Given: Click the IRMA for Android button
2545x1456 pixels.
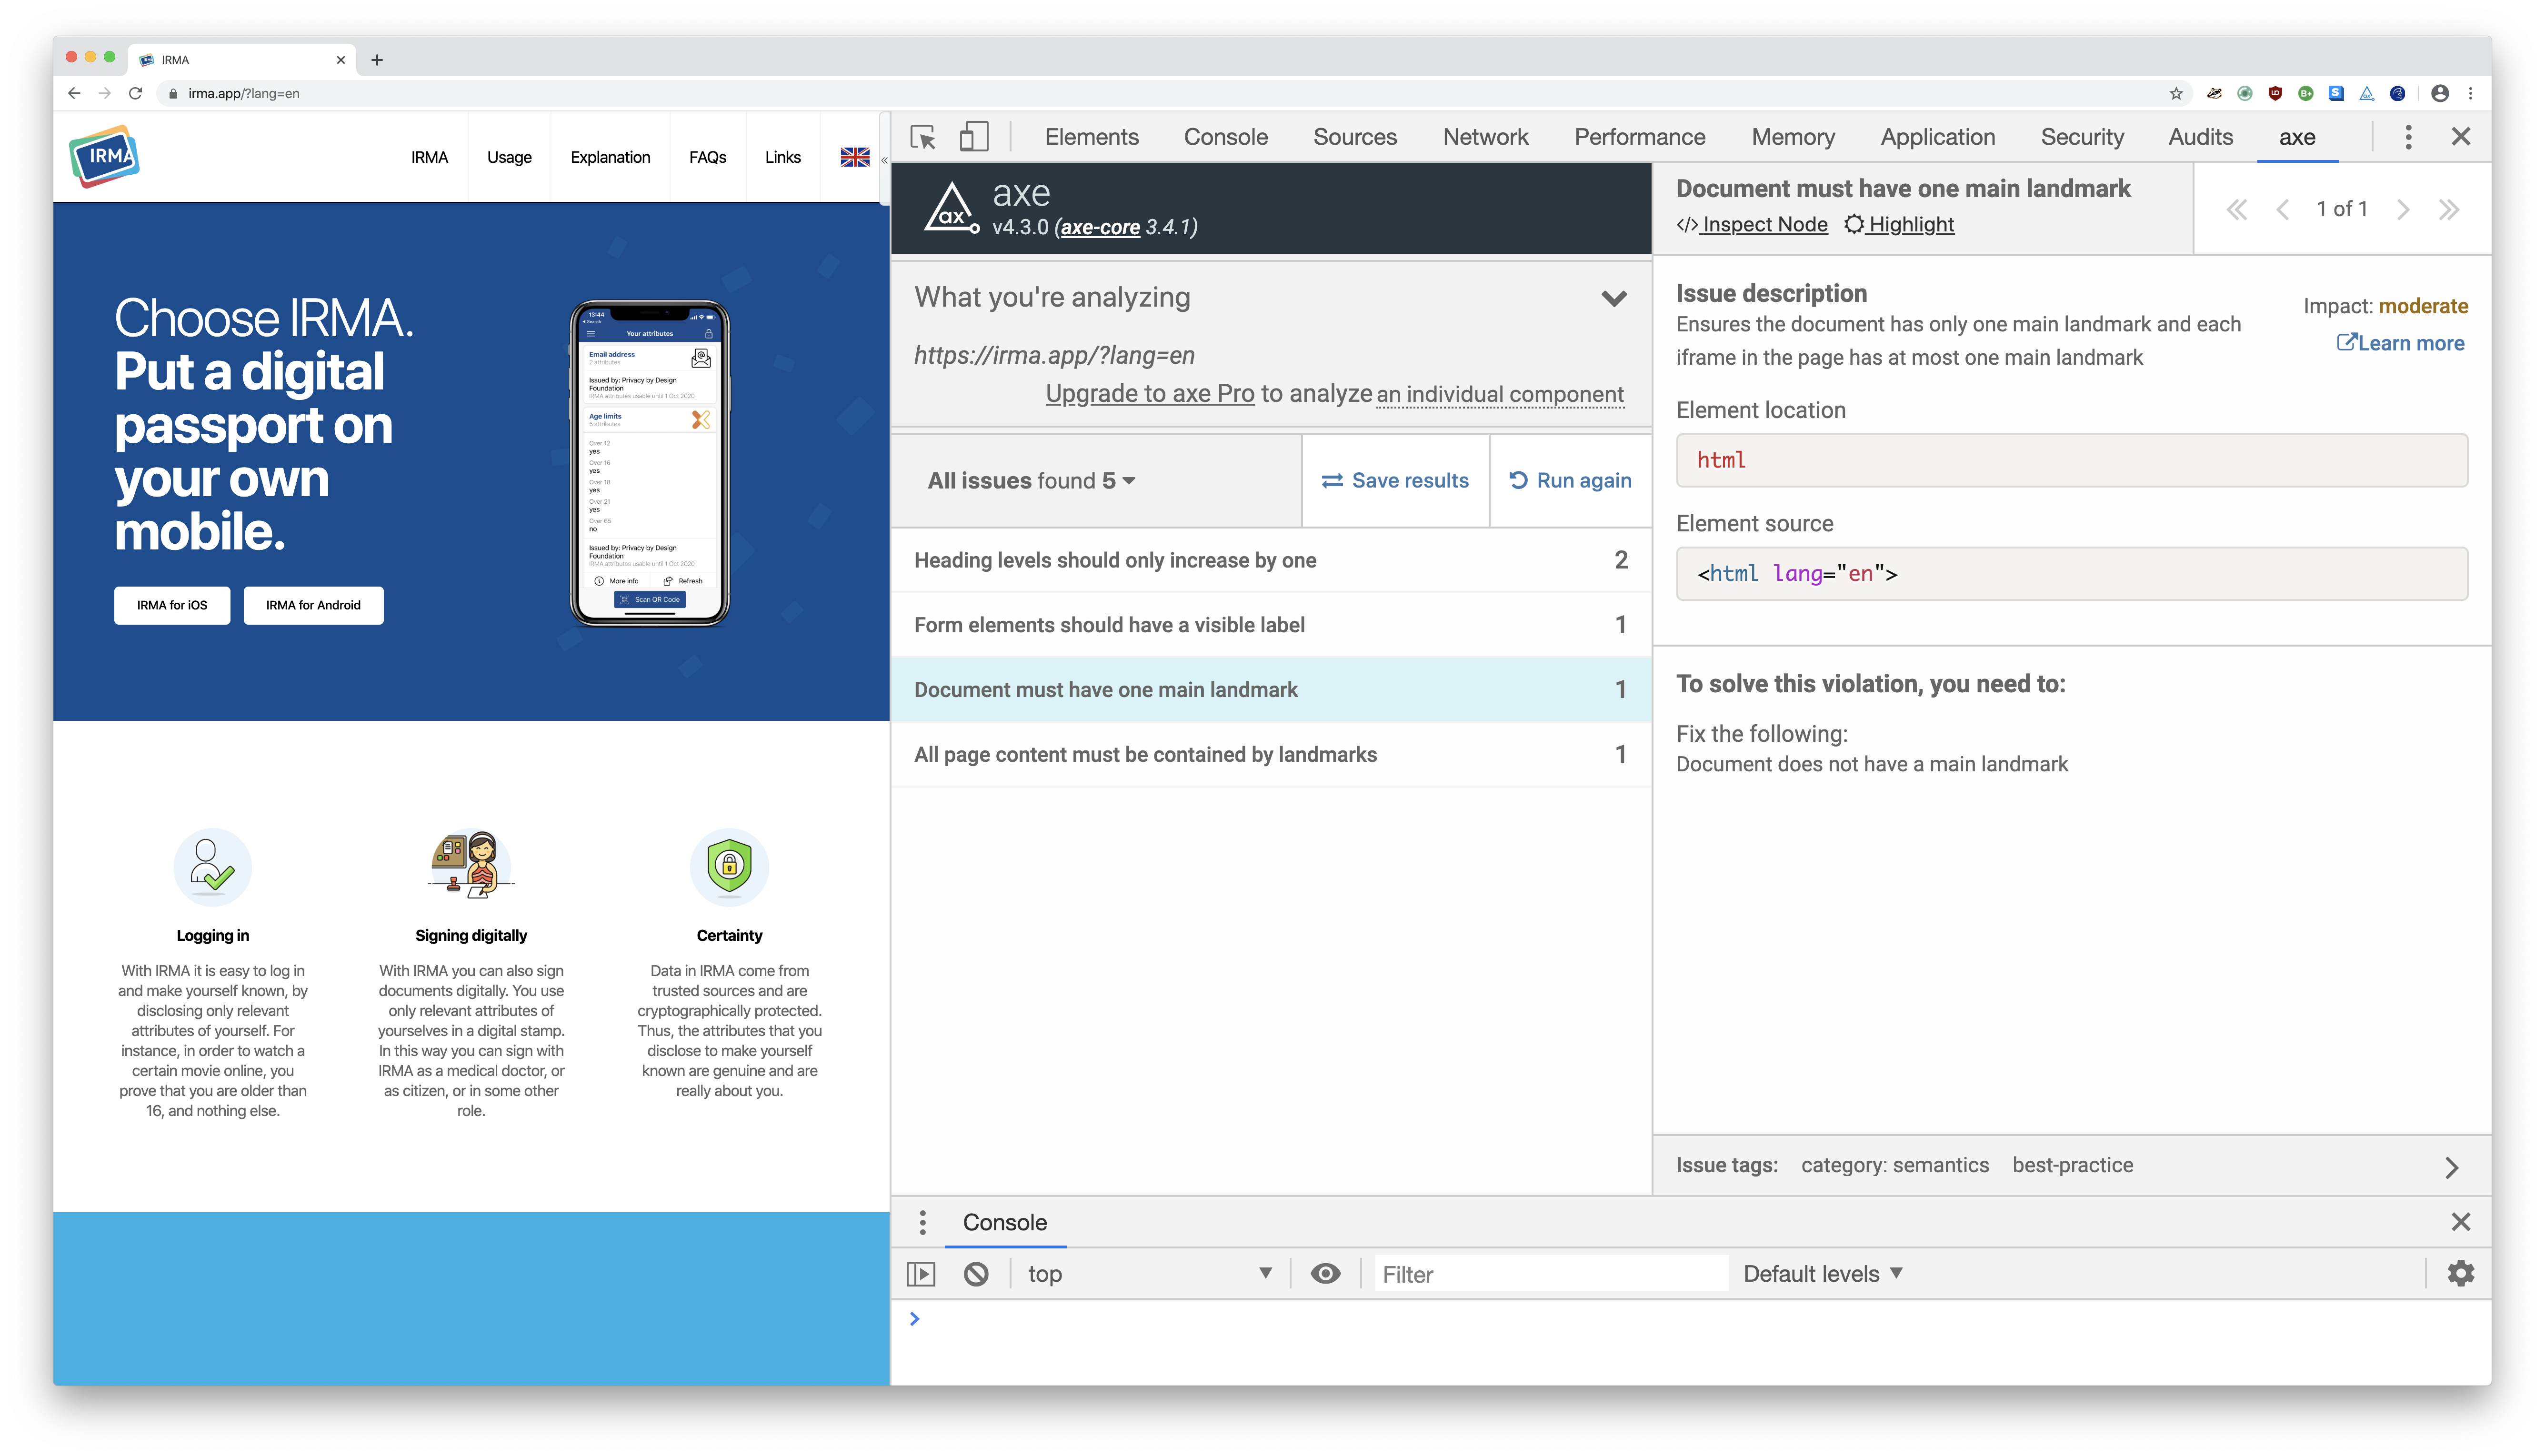Looking at the screenshot, I should tap(313, 605).
